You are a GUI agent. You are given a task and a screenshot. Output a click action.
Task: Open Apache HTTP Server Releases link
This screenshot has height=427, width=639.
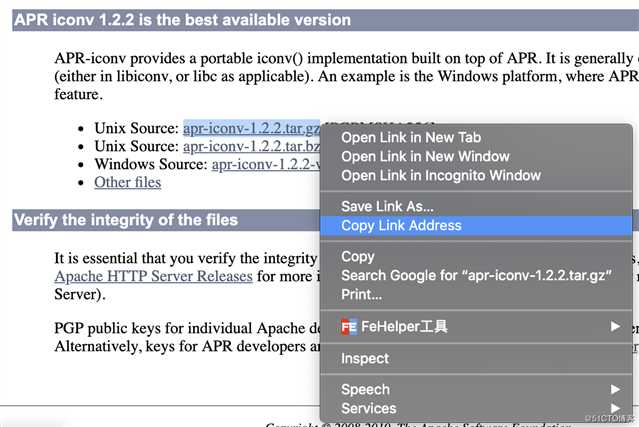154,276
